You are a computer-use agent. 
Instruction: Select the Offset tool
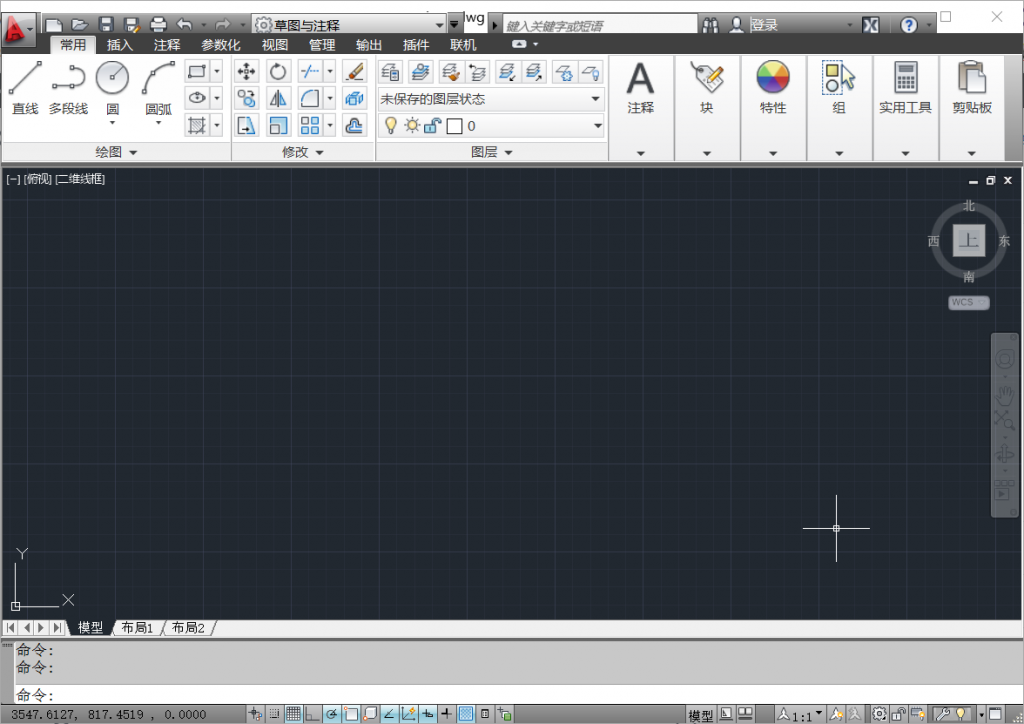353,125
